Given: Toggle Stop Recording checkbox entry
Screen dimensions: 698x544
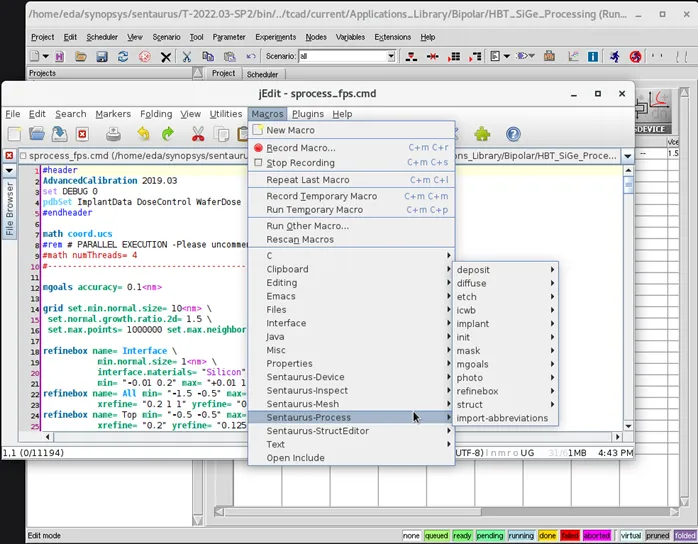Looking at the screenshot, I should tap(258, 162).
